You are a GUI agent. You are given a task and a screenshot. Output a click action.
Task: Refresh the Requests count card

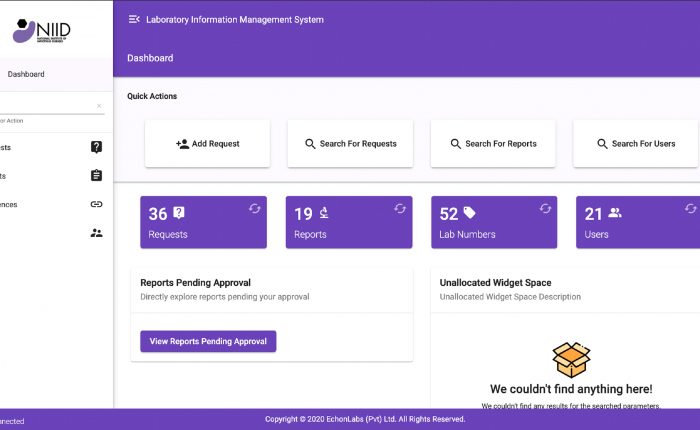(254, 209)
